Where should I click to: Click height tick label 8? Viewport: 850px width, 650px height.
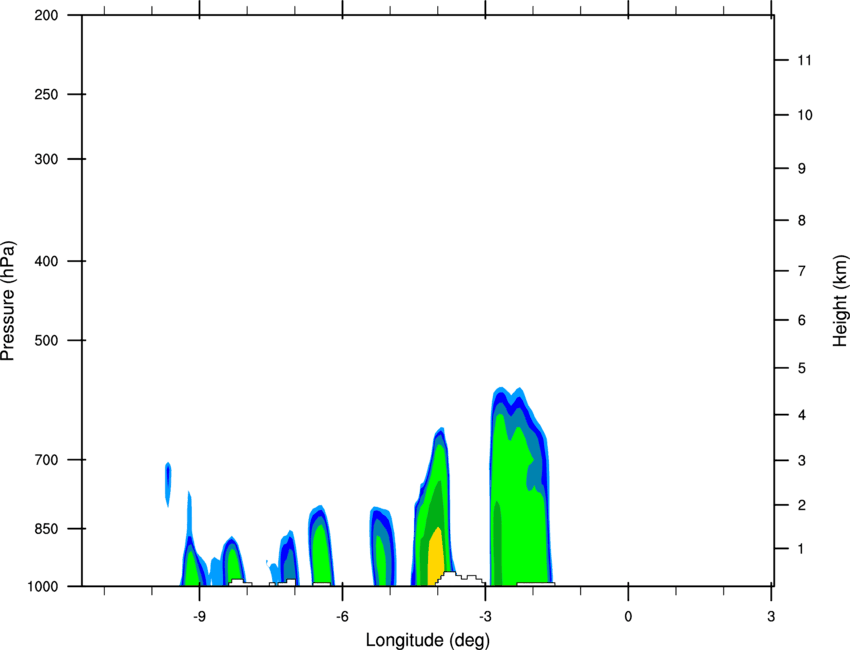pyautogui.click(x=802, y=221)
